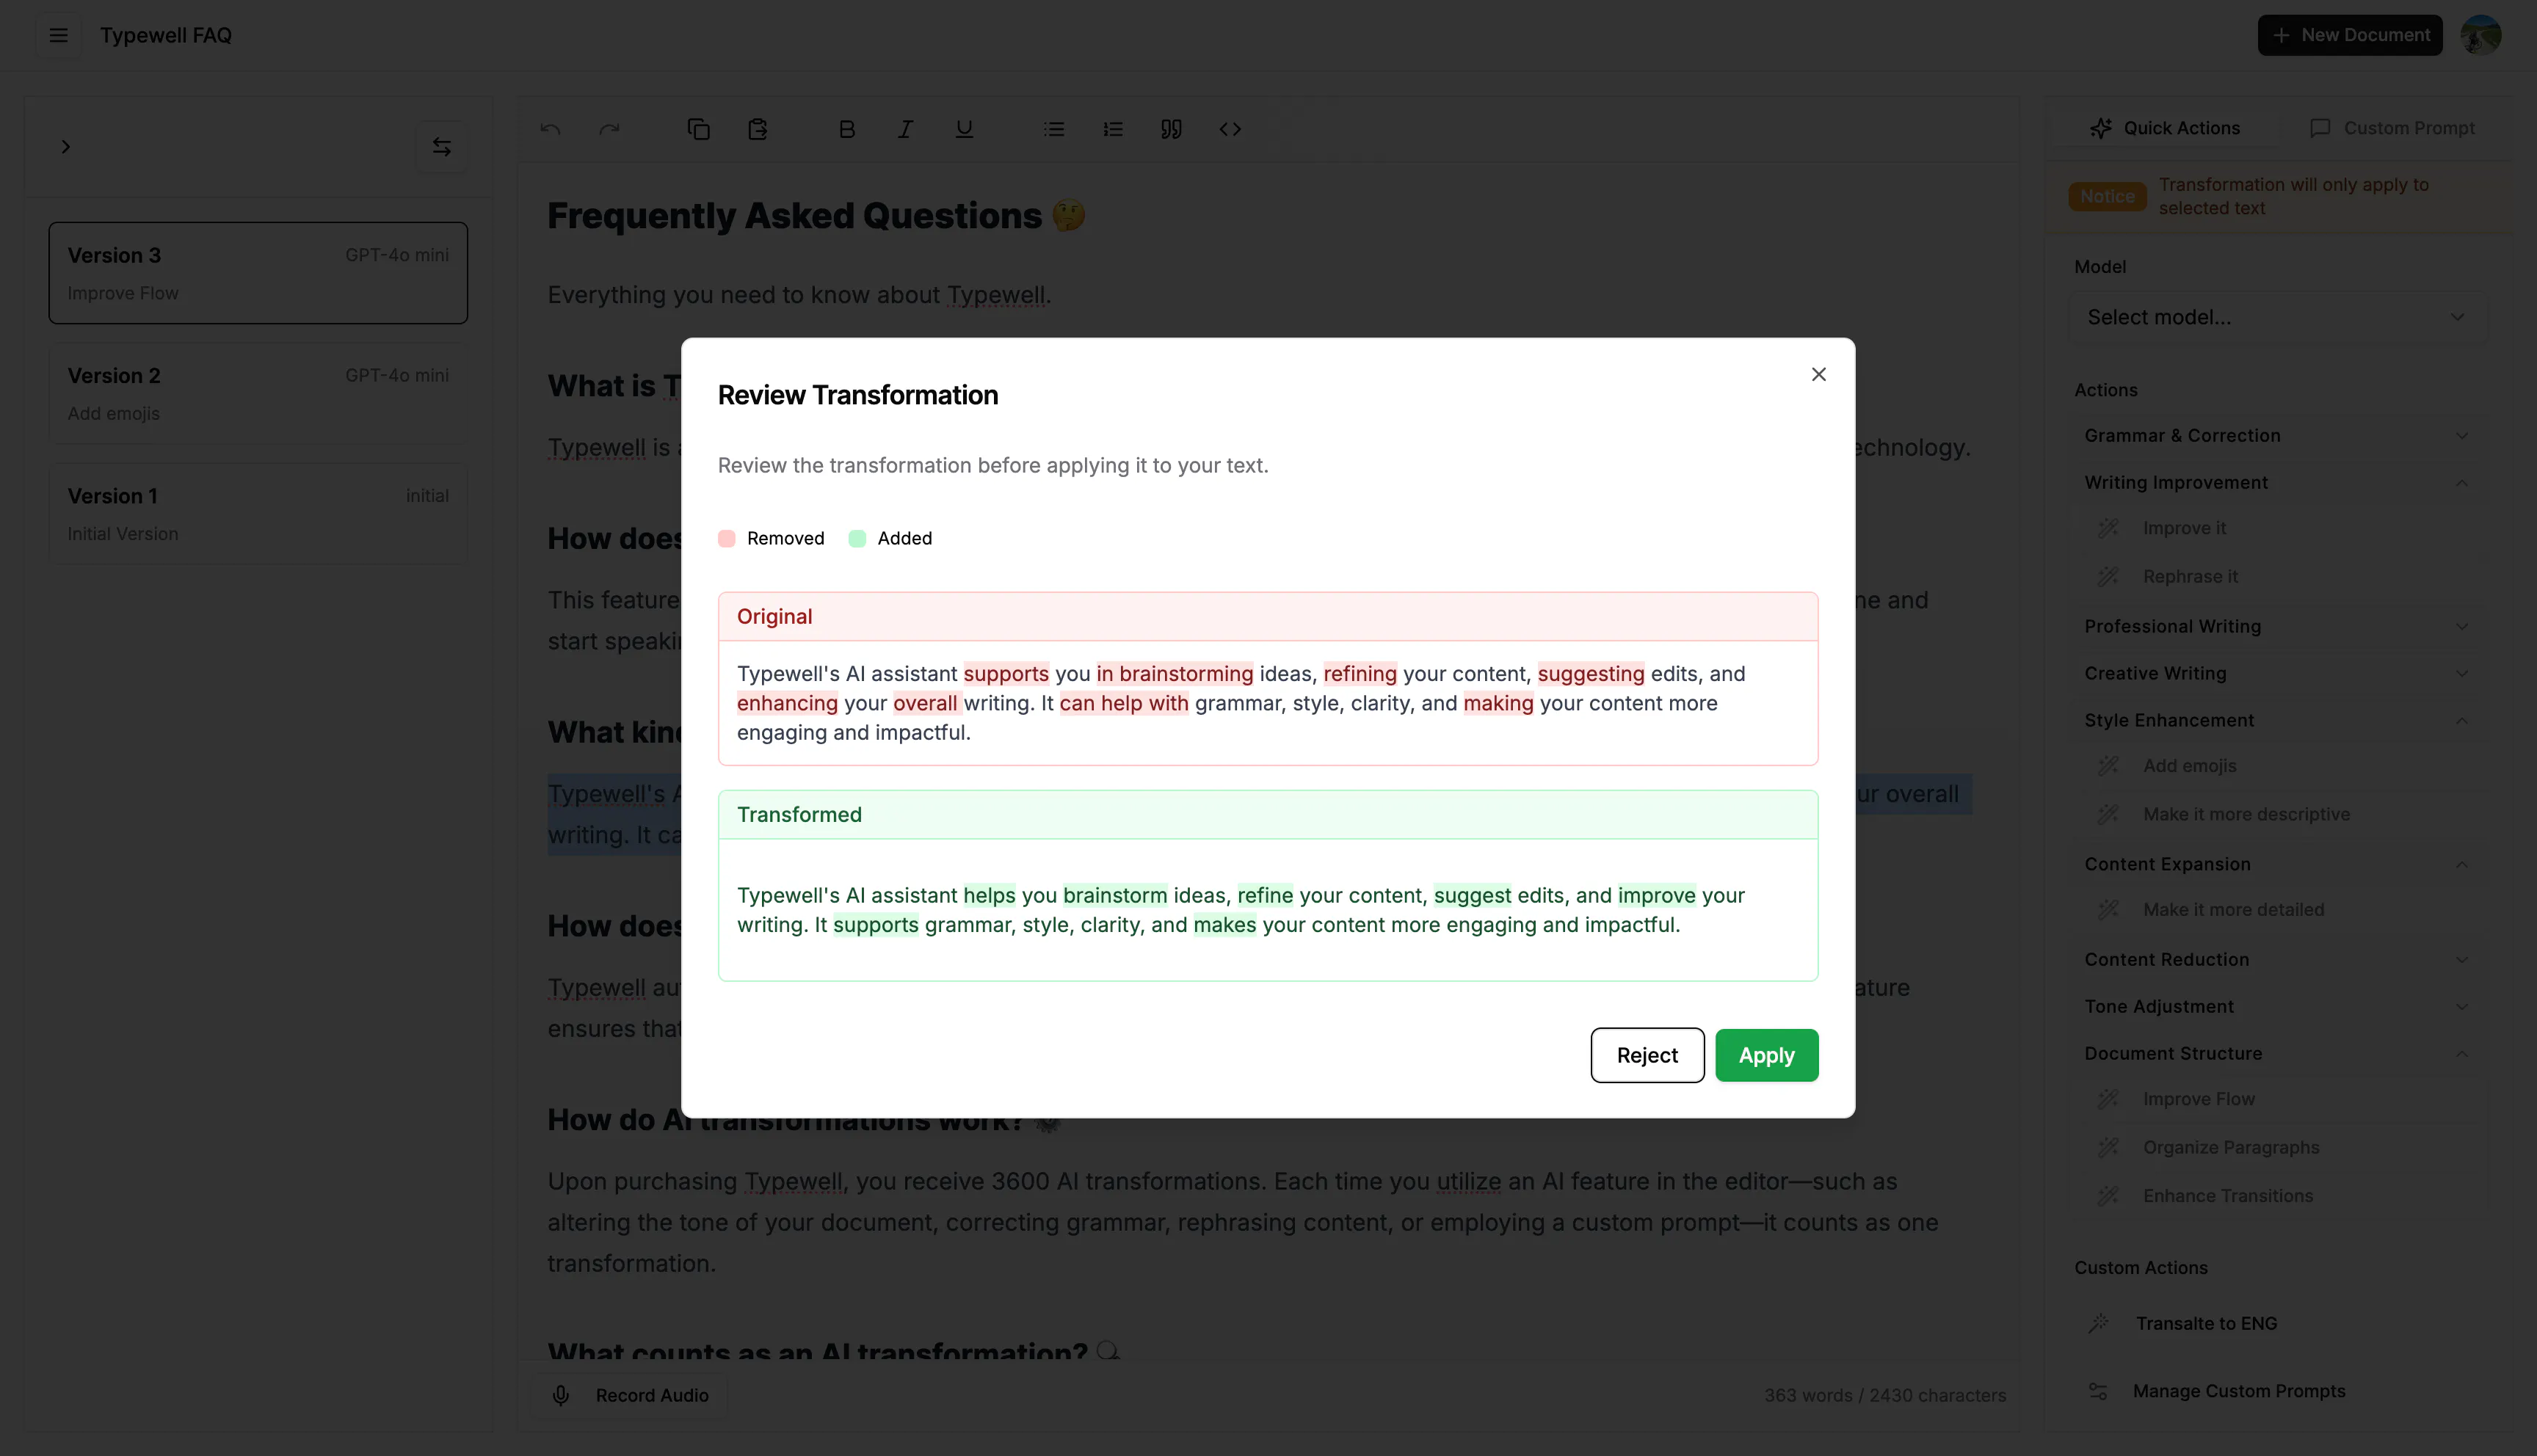The width and height of the screenshot is (2537, 1456).
Task: Expand the Creative Writing section
Action: [2277, 674]
